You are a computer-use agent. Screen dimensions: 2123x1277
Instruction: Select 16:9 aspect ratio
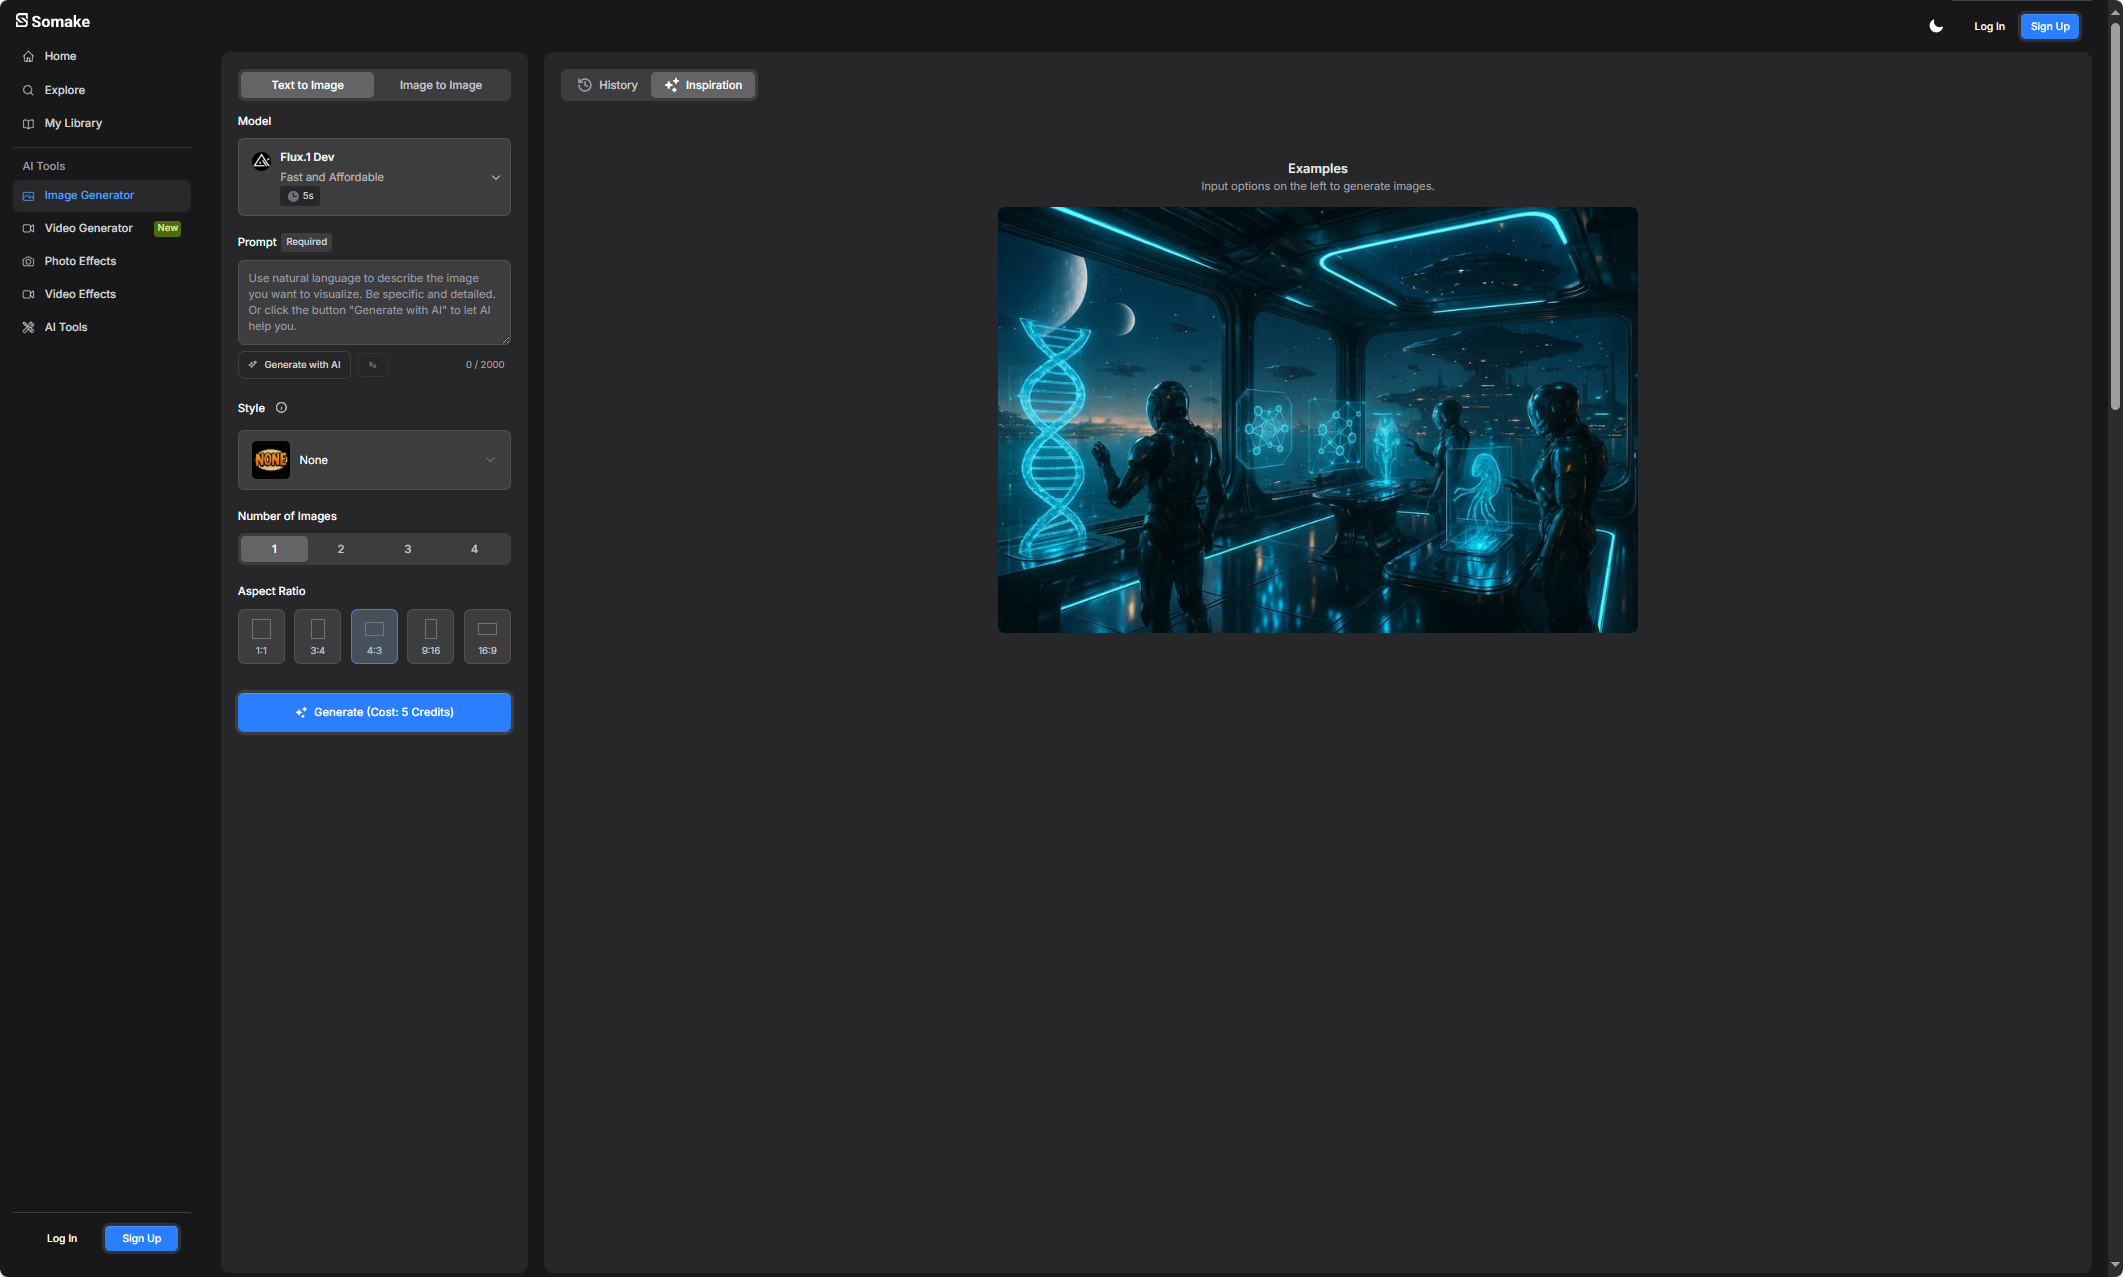pos(487,636)
